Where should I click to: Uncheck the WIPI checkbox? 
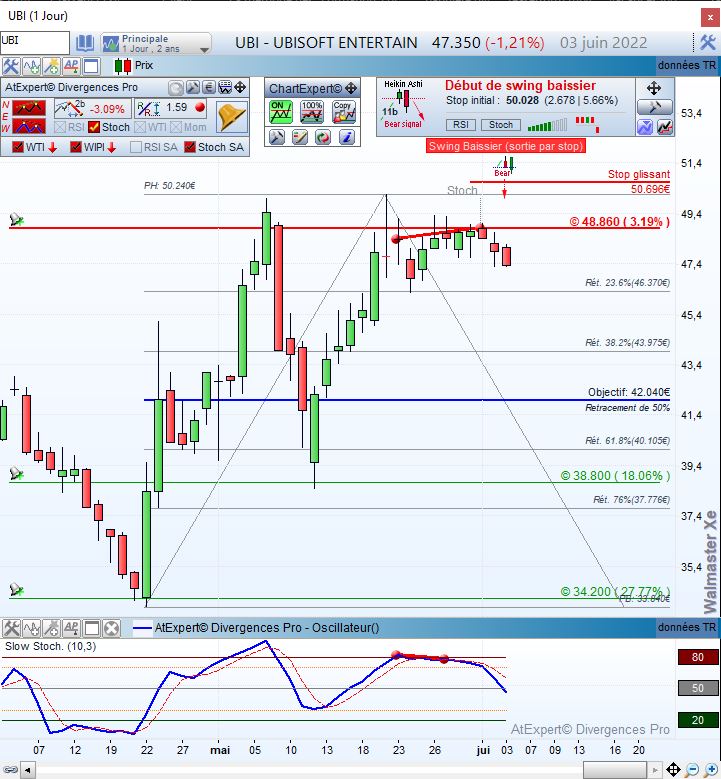[x=76, y=147]
